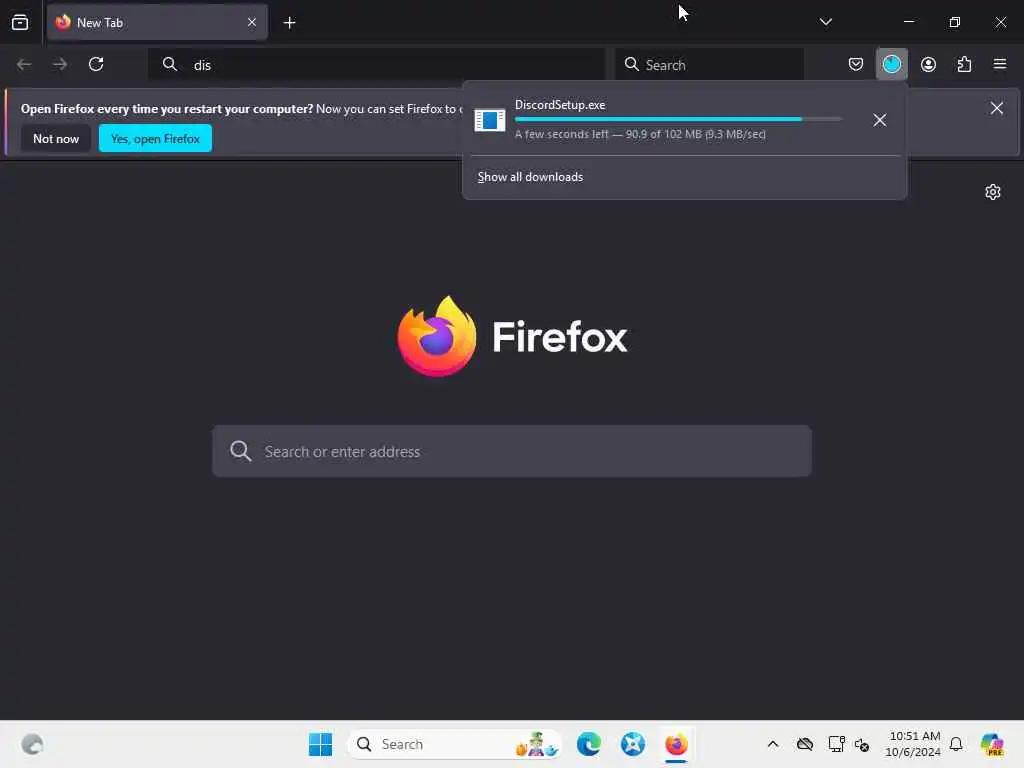Click the cloud sync tray icon
The image size is (1024, 768).
coord(805,744)
